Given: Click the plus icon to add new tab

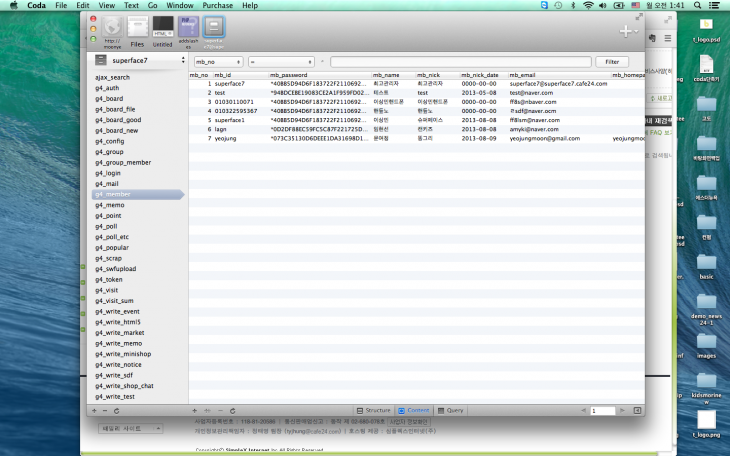Looking at the screenshot, I should [626, 31].
